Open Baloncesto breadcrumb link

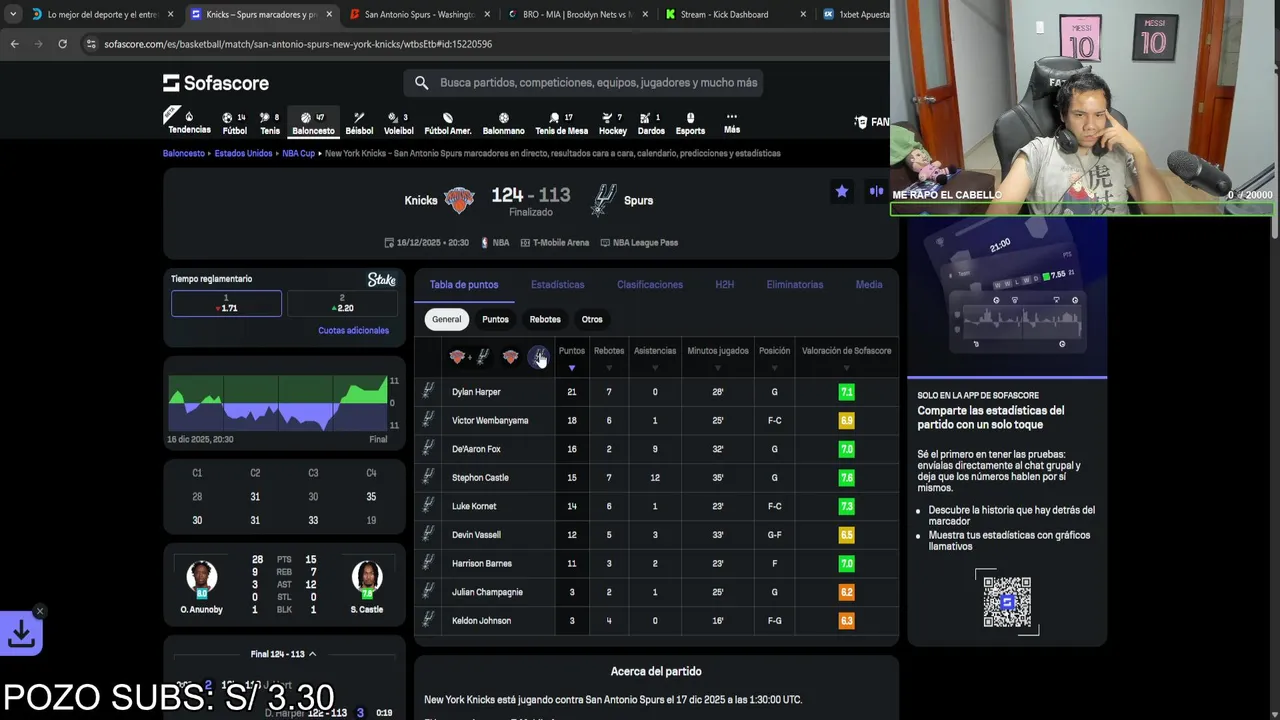184,153
